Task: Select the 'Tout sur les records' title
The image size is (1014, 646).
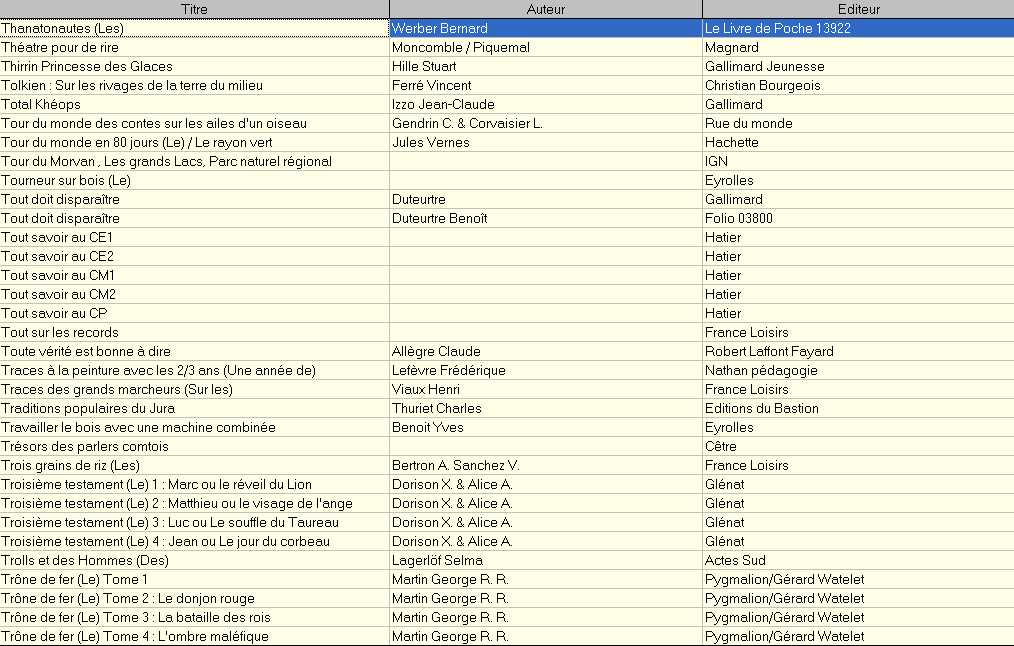Action: pyautogui.click(x=194, y=332)
